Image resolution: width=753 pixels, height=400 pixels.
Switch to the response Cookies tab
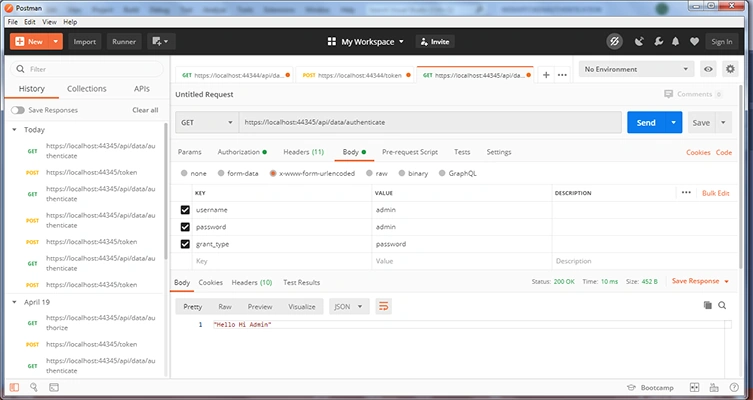tap(210, 282)
